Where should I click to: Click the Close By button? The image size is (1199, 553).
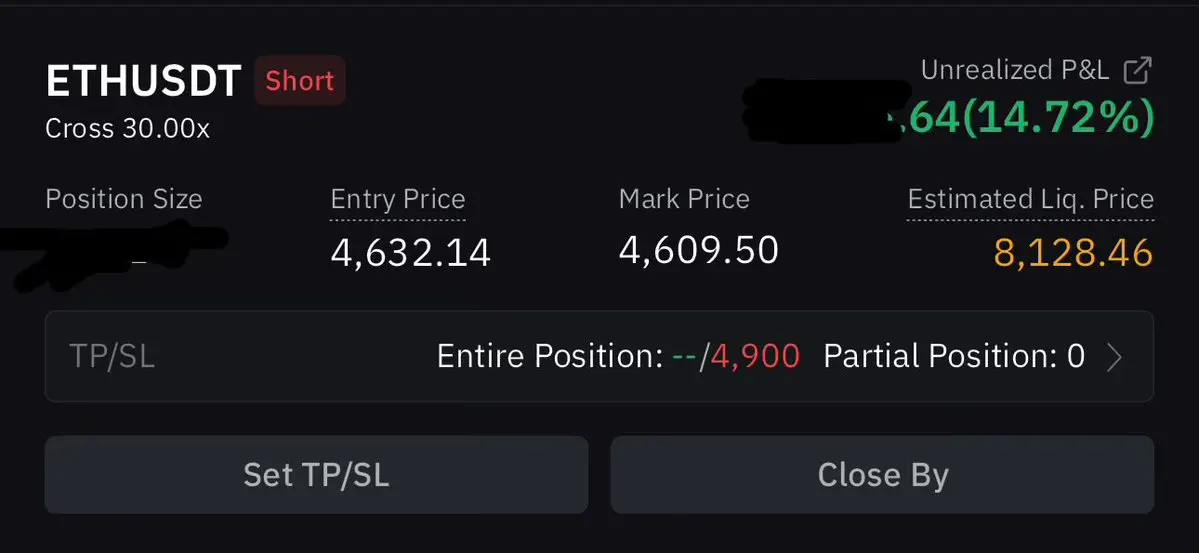pyautogui.click(x=882, y=475)
